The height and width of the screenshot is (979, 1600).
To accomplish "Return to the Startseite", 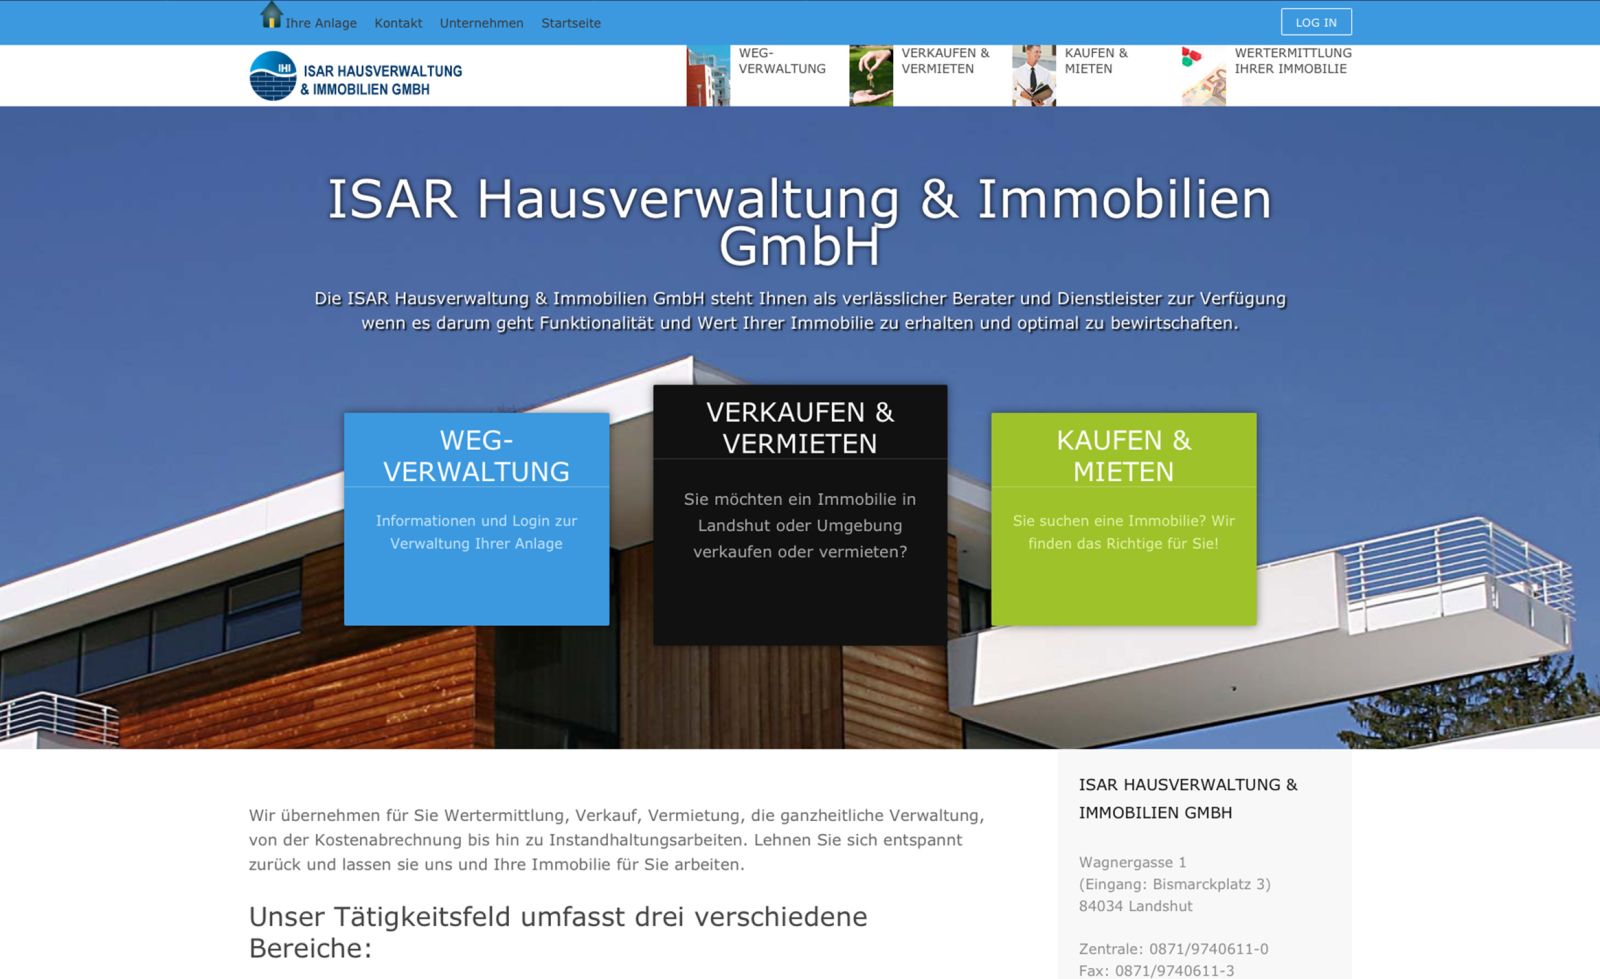I will coord(571,23).
